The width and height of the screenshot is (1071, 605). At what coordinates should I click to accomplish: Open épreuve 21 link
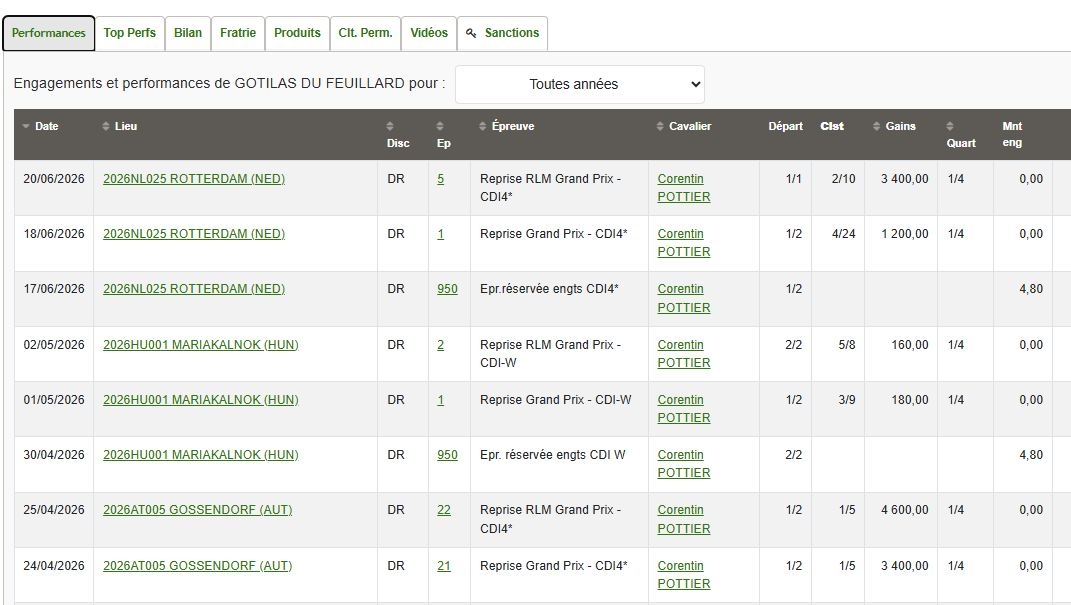click(x=444, y=565)
